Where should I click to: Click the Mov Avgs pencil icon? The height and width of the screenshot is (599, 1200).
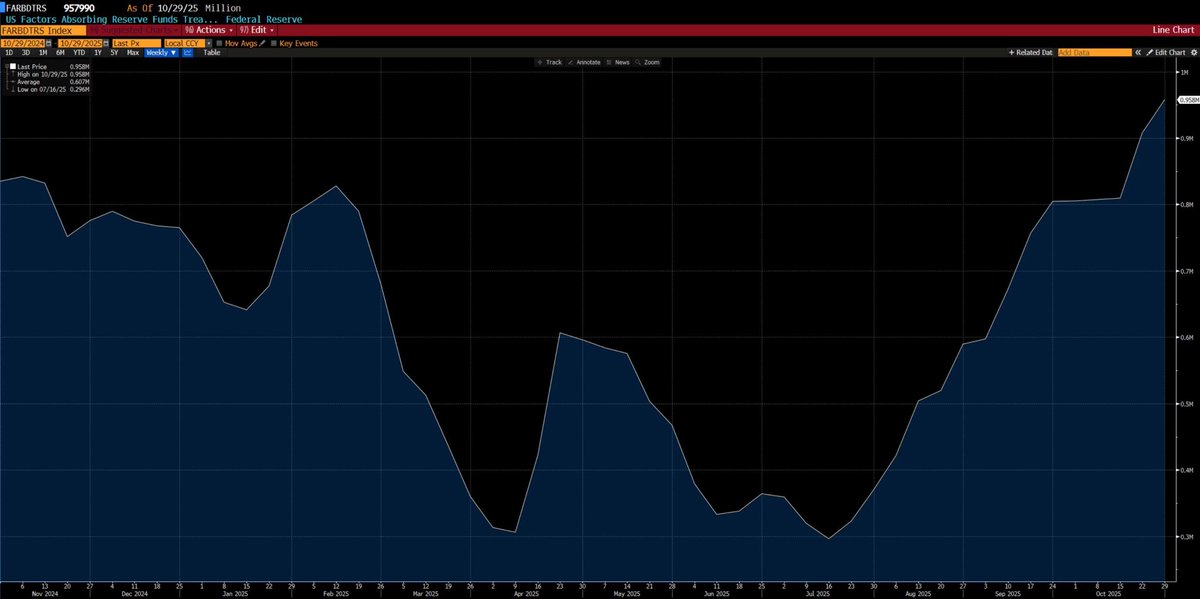263,43
